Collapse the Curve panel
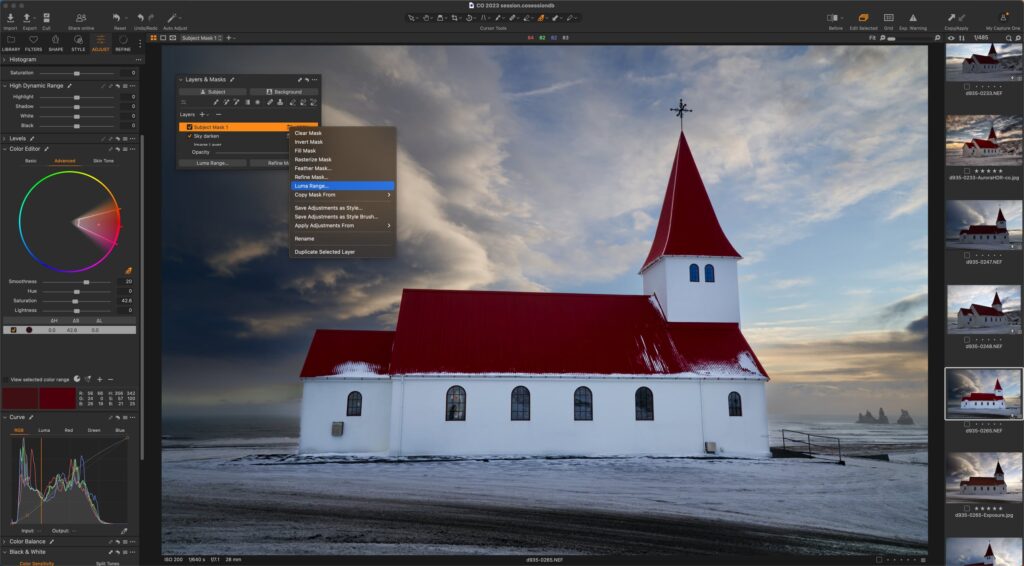The width and height of the screenshot is (1024, 566). 4,417
